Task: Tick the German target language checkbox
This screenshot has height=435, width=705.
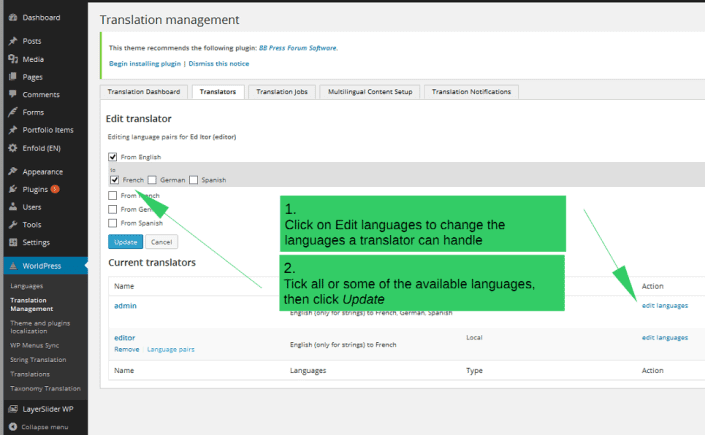Action: 152,179
